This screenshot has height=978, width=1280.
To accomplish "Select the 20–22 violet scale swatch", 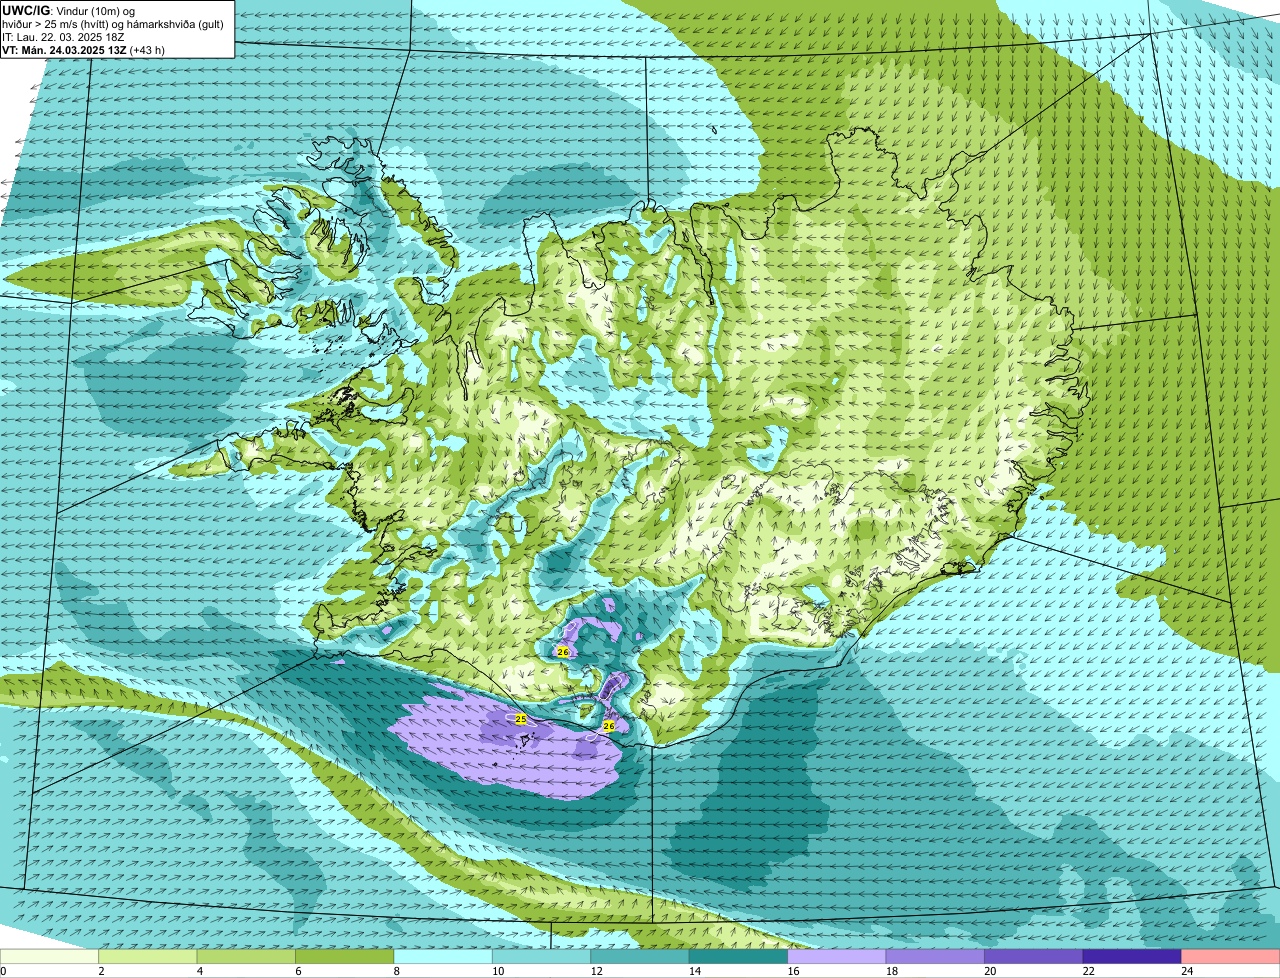I will coord(1034,956).
